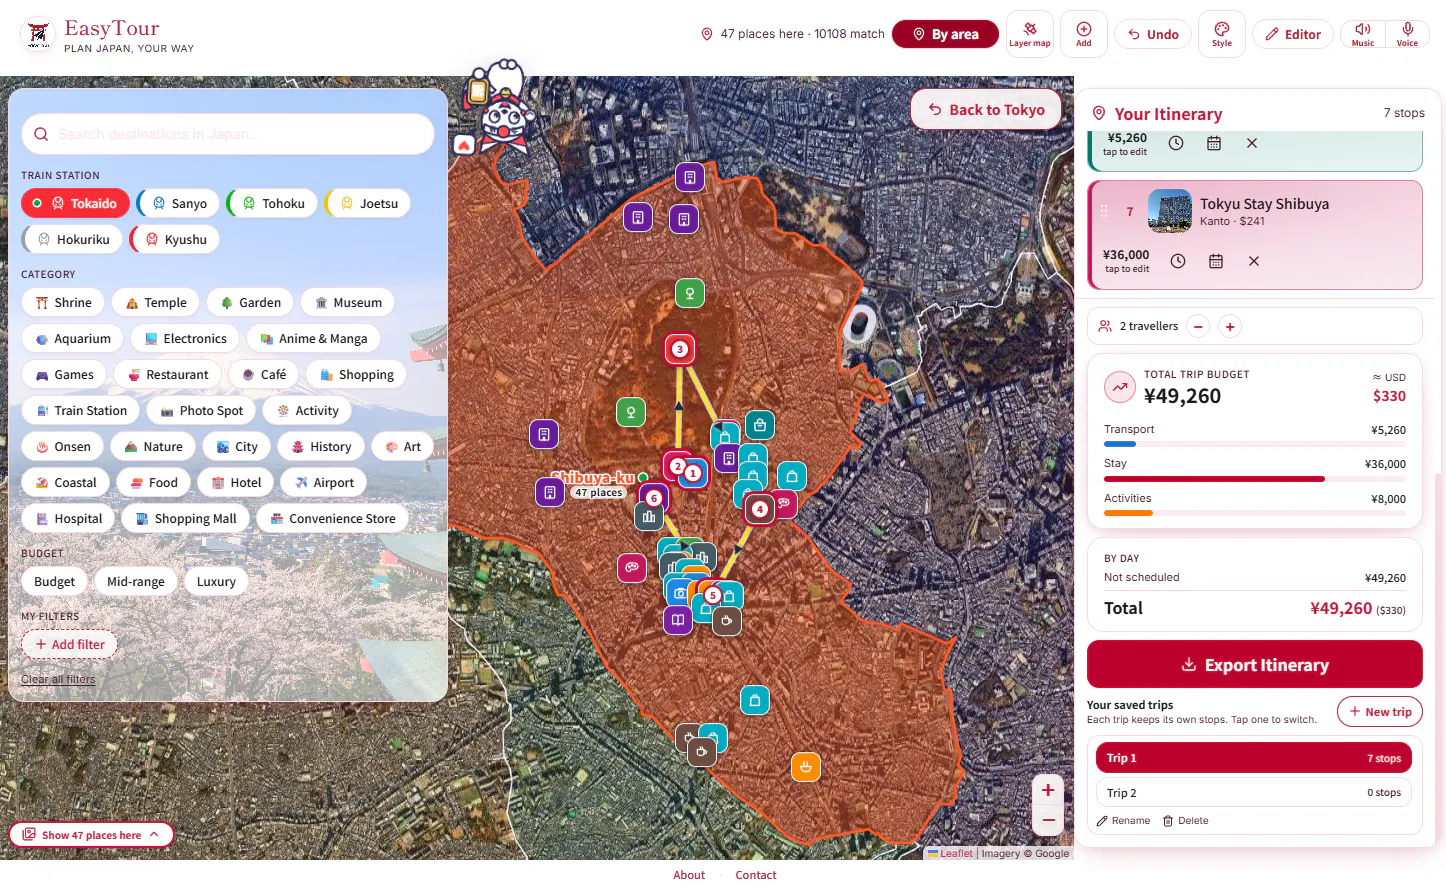The width and height of the screenshot is (1446, 886).
Task: Toggle the Sanyo train line filter
Action: coord(178,203)
